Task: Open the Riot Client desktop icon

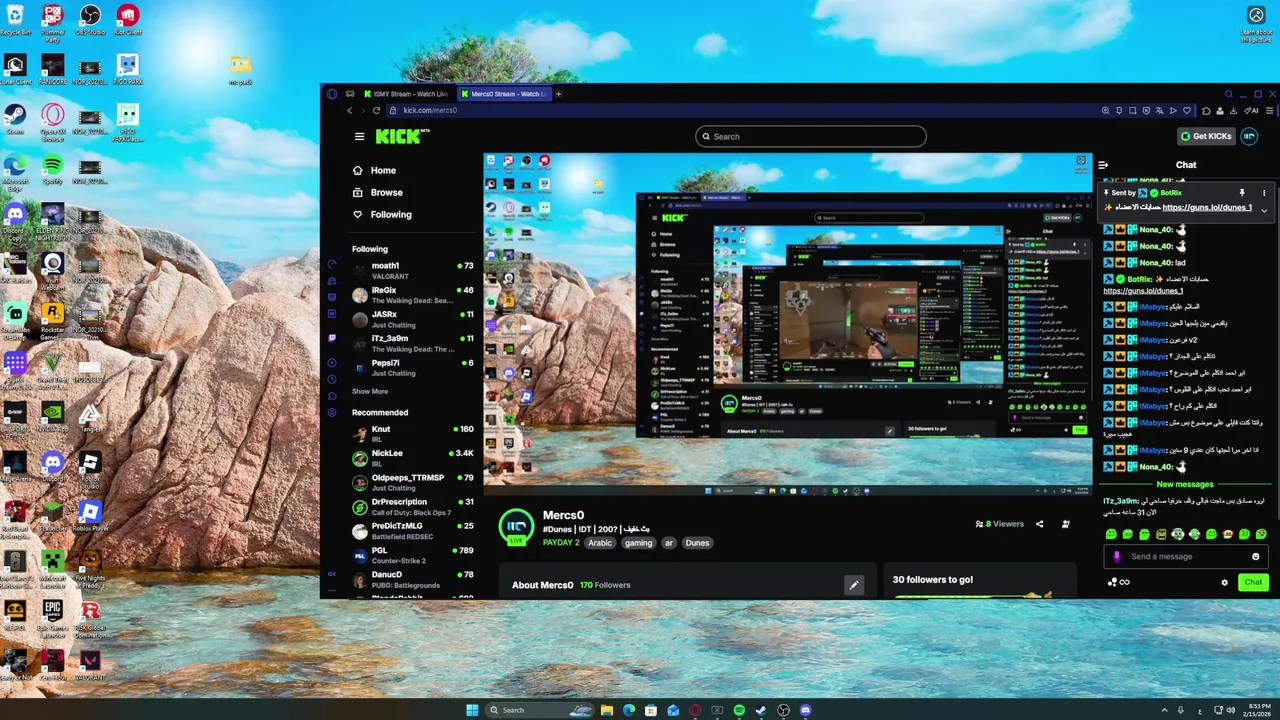Action: click(x=127, y=19)
